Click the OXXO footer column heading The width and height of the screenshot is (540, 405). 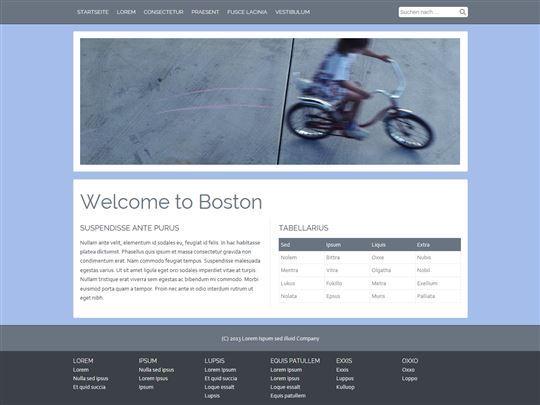point(410,361)
